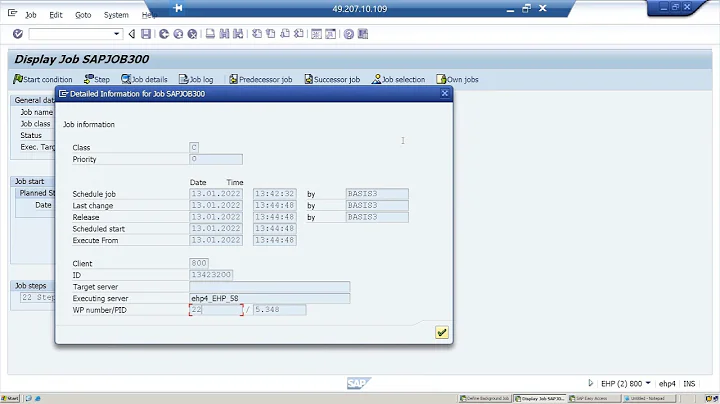Click the WP number field showing 22
The height and width of the screenshot is (404, 720).
(216, 310)
